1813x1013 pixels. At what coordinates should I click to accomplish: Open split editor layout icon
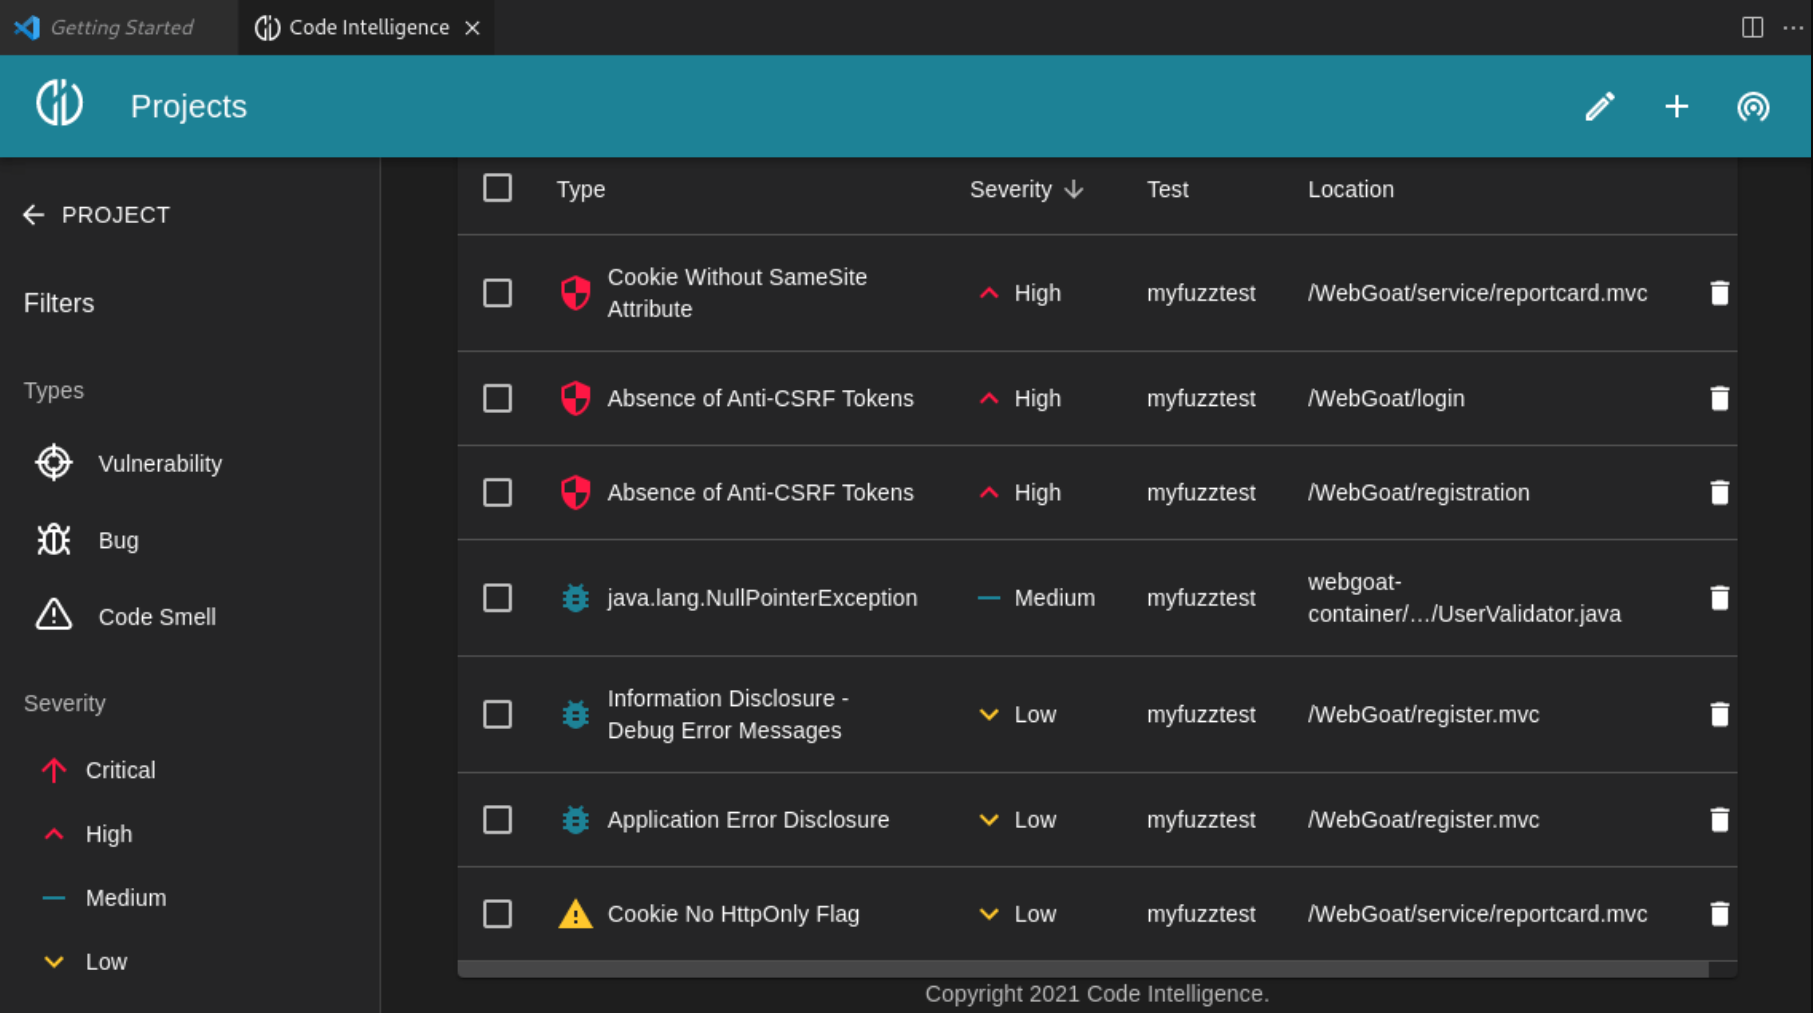pos(1752,27)
